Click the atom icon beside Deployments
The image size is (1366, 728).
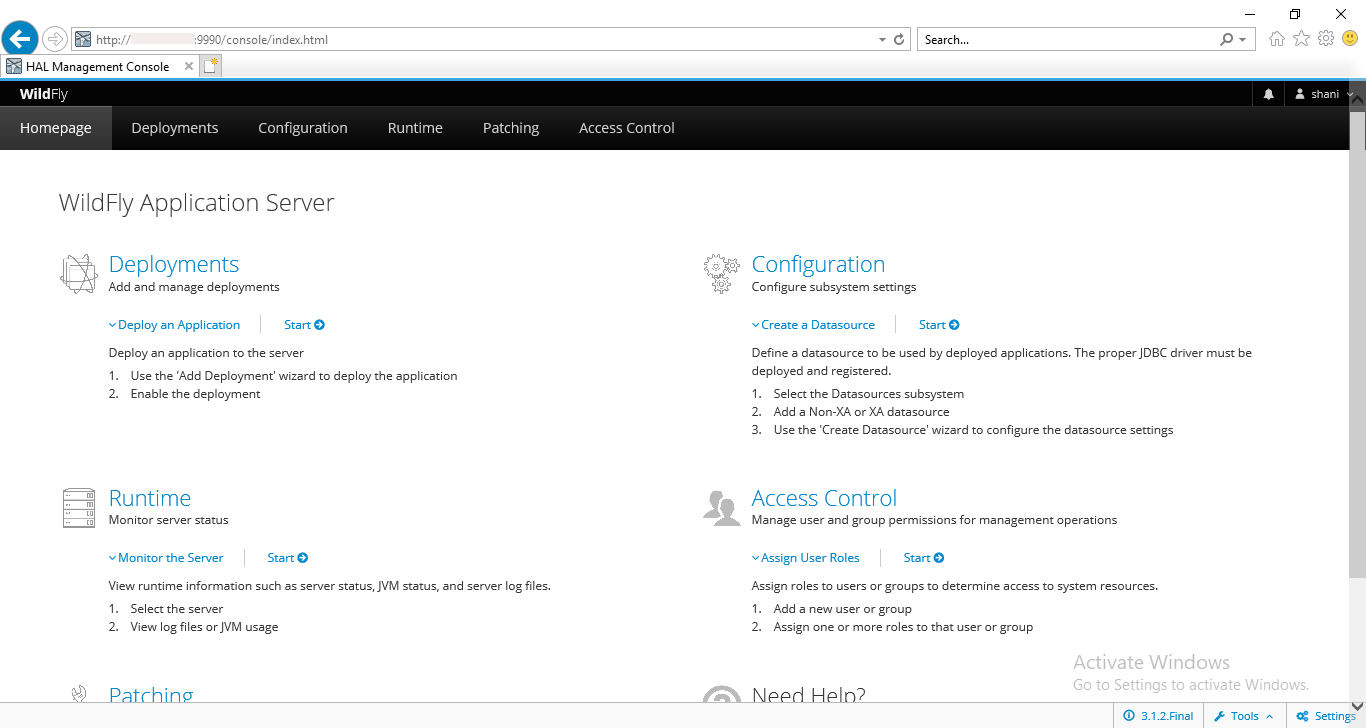click(78, 272)
